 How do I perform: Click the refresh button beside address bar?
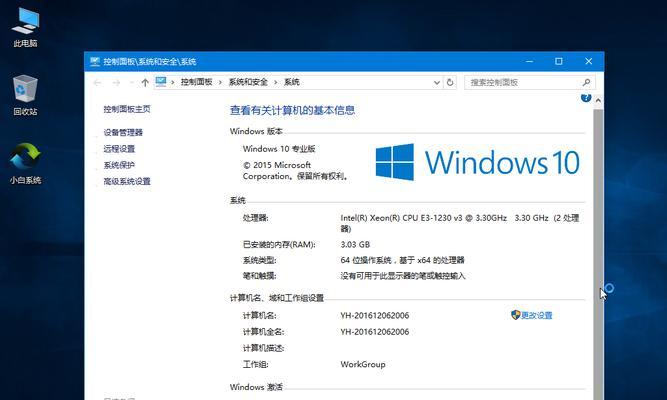450,83
